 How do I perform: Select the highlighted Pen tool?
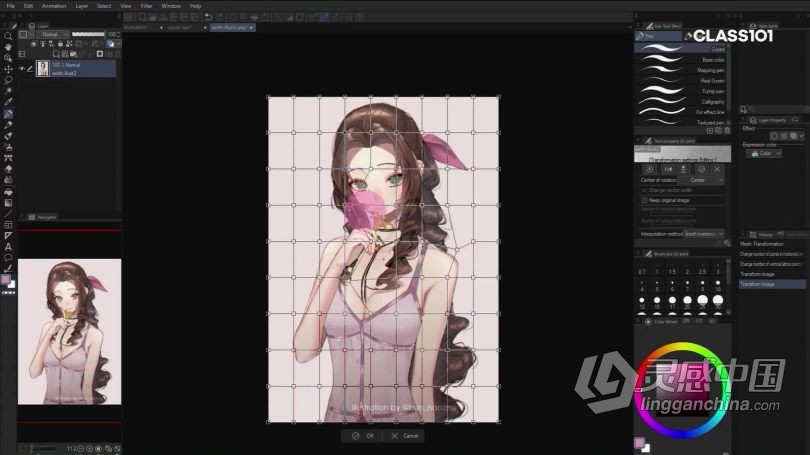click(x=8, y=114)
